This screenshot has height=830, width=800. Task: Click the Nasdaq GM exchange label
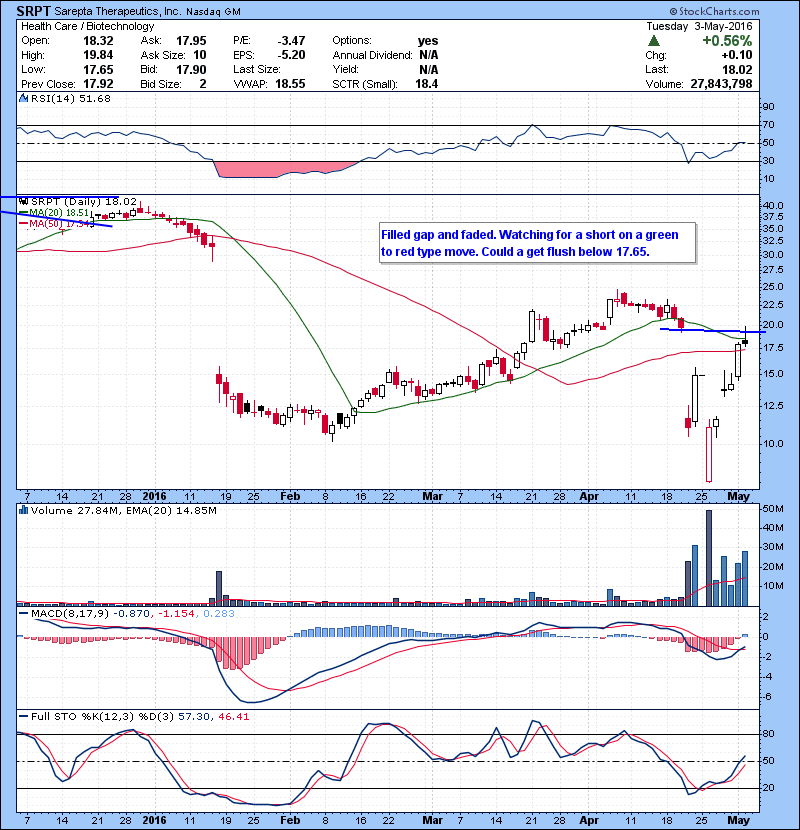[x=213, y=11]
